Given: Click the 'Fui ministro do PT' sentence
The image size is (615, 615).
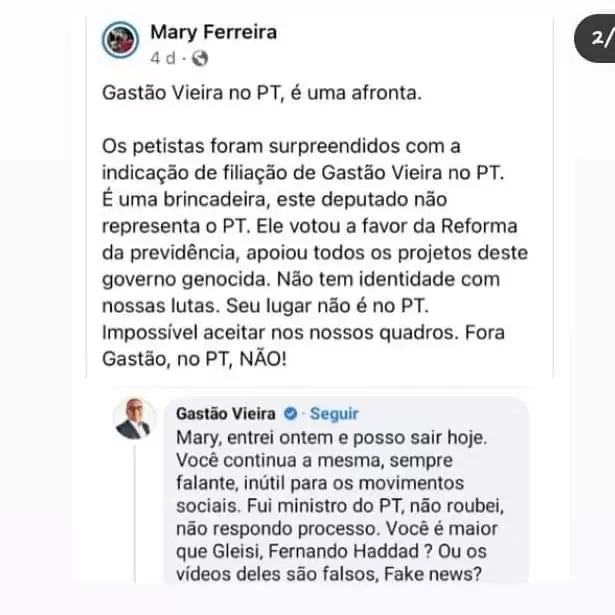Looking at the screenshot, I should point(325,506).
